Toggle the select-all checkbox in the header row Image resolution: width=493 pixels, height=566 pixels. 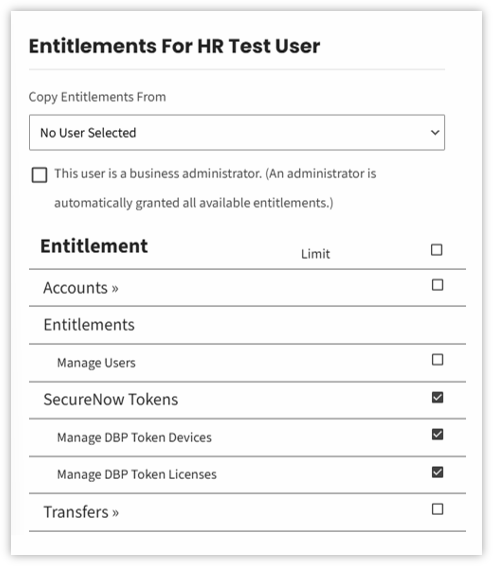[437, 250]
